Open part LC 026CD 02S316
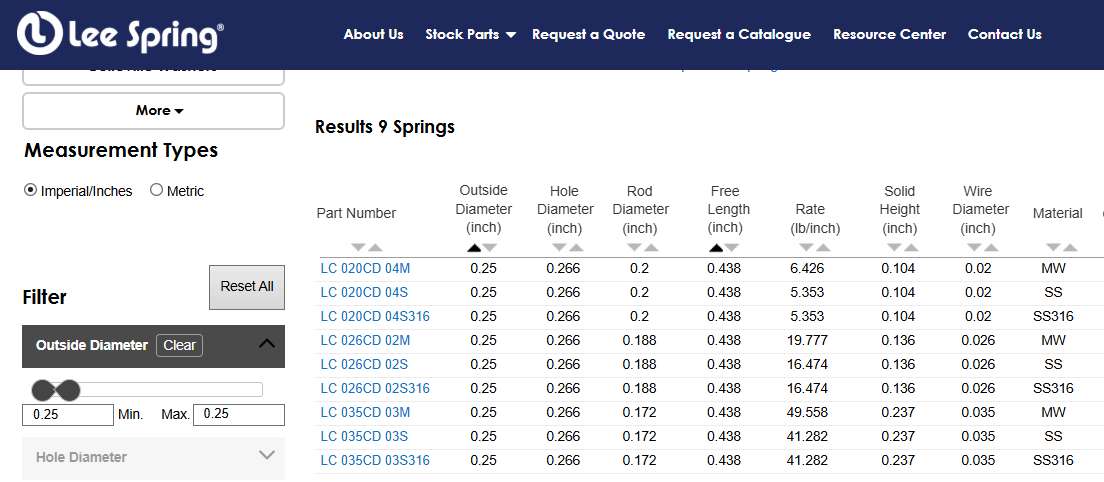This screenshot has height=482, width=1104. (x=375, y=388)
